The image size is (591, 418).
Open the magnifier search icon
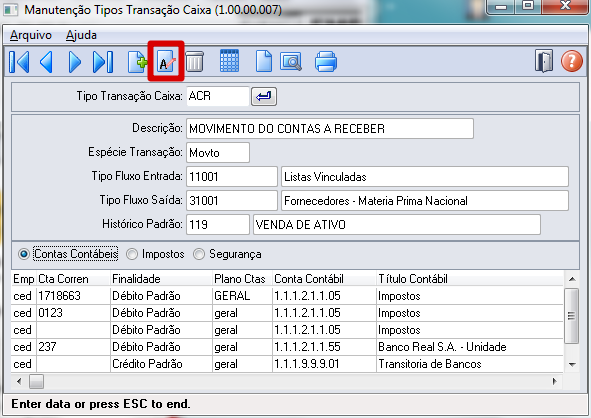(291, 61)
